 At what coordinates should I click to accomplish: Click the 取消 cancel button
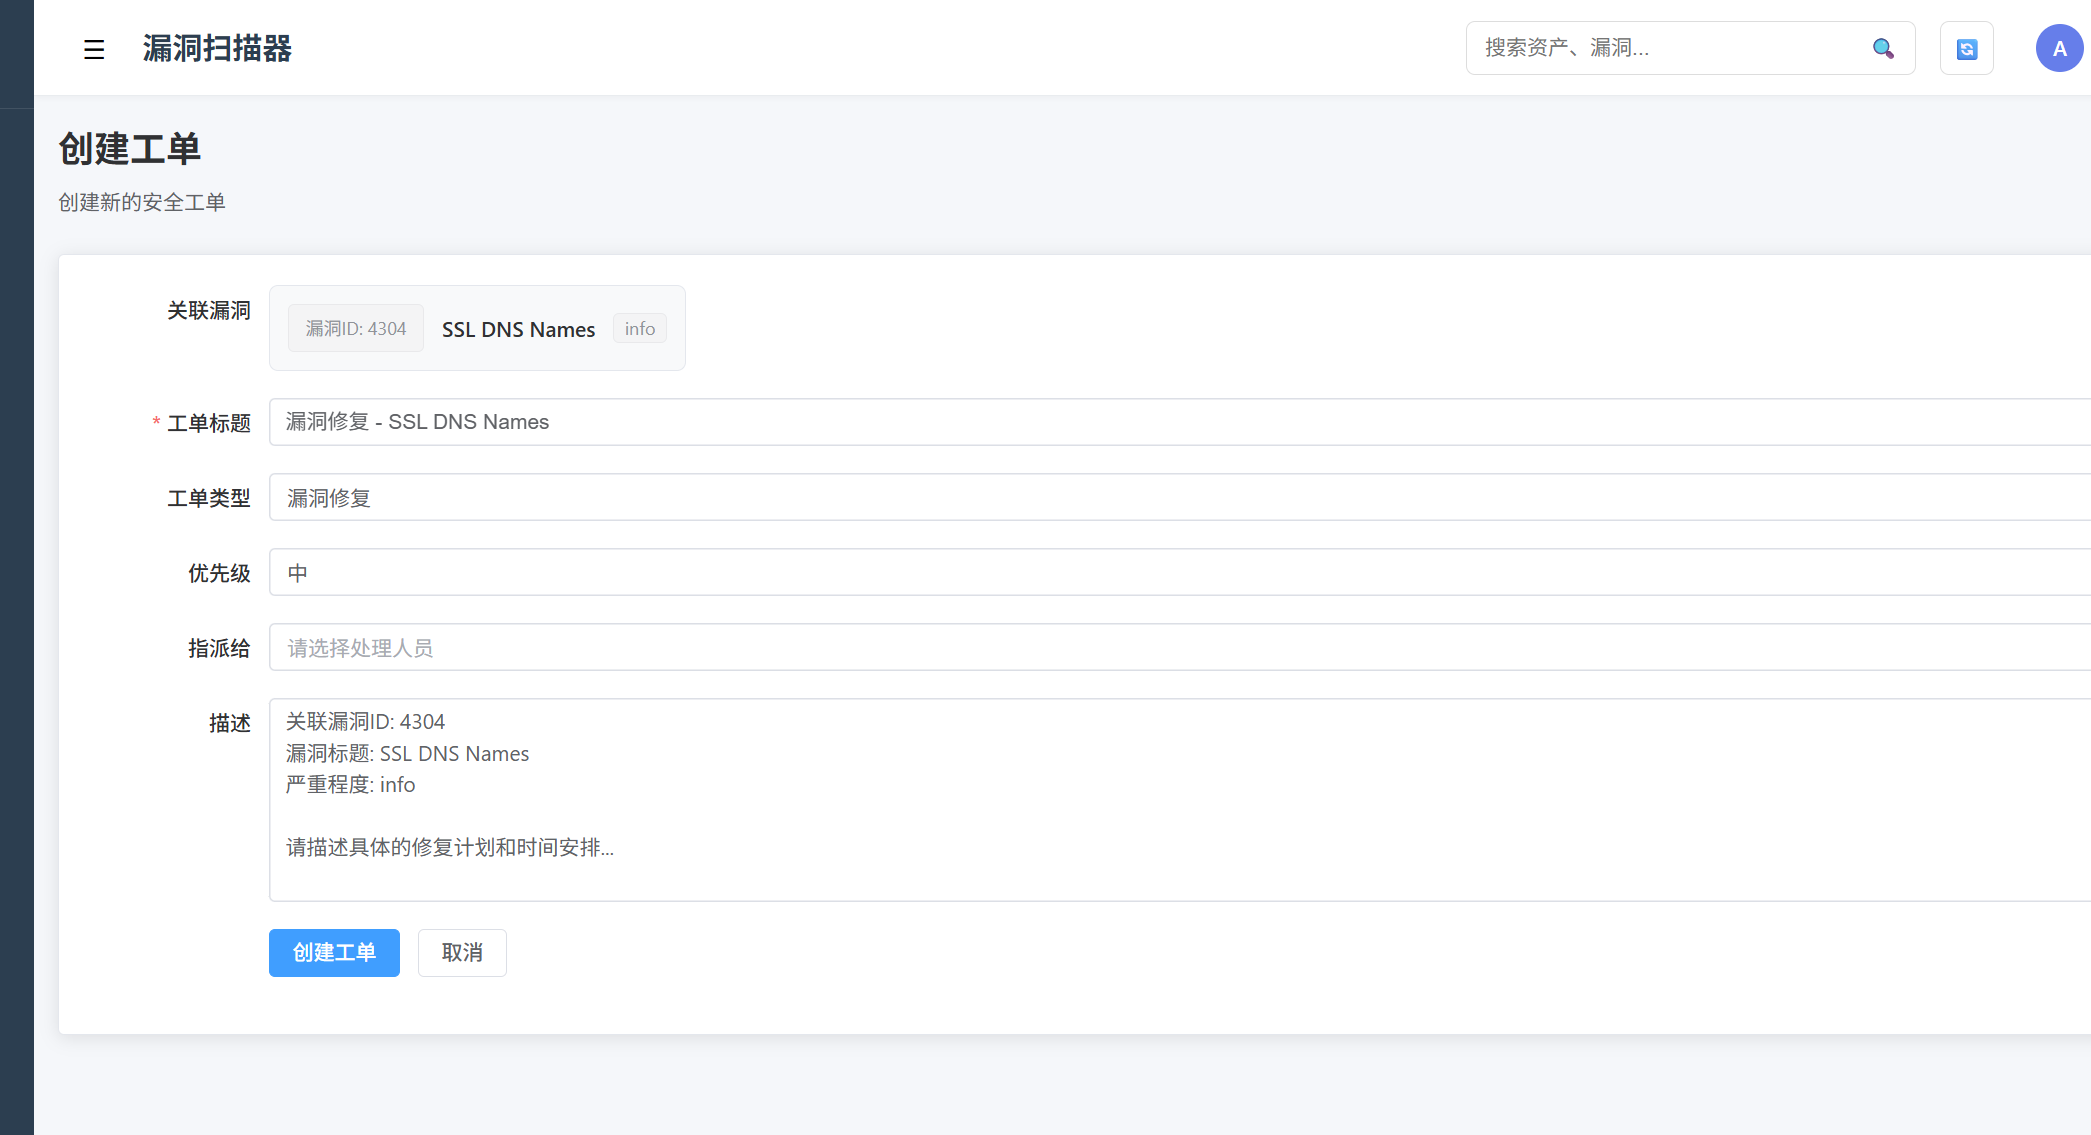coord(462,953)
